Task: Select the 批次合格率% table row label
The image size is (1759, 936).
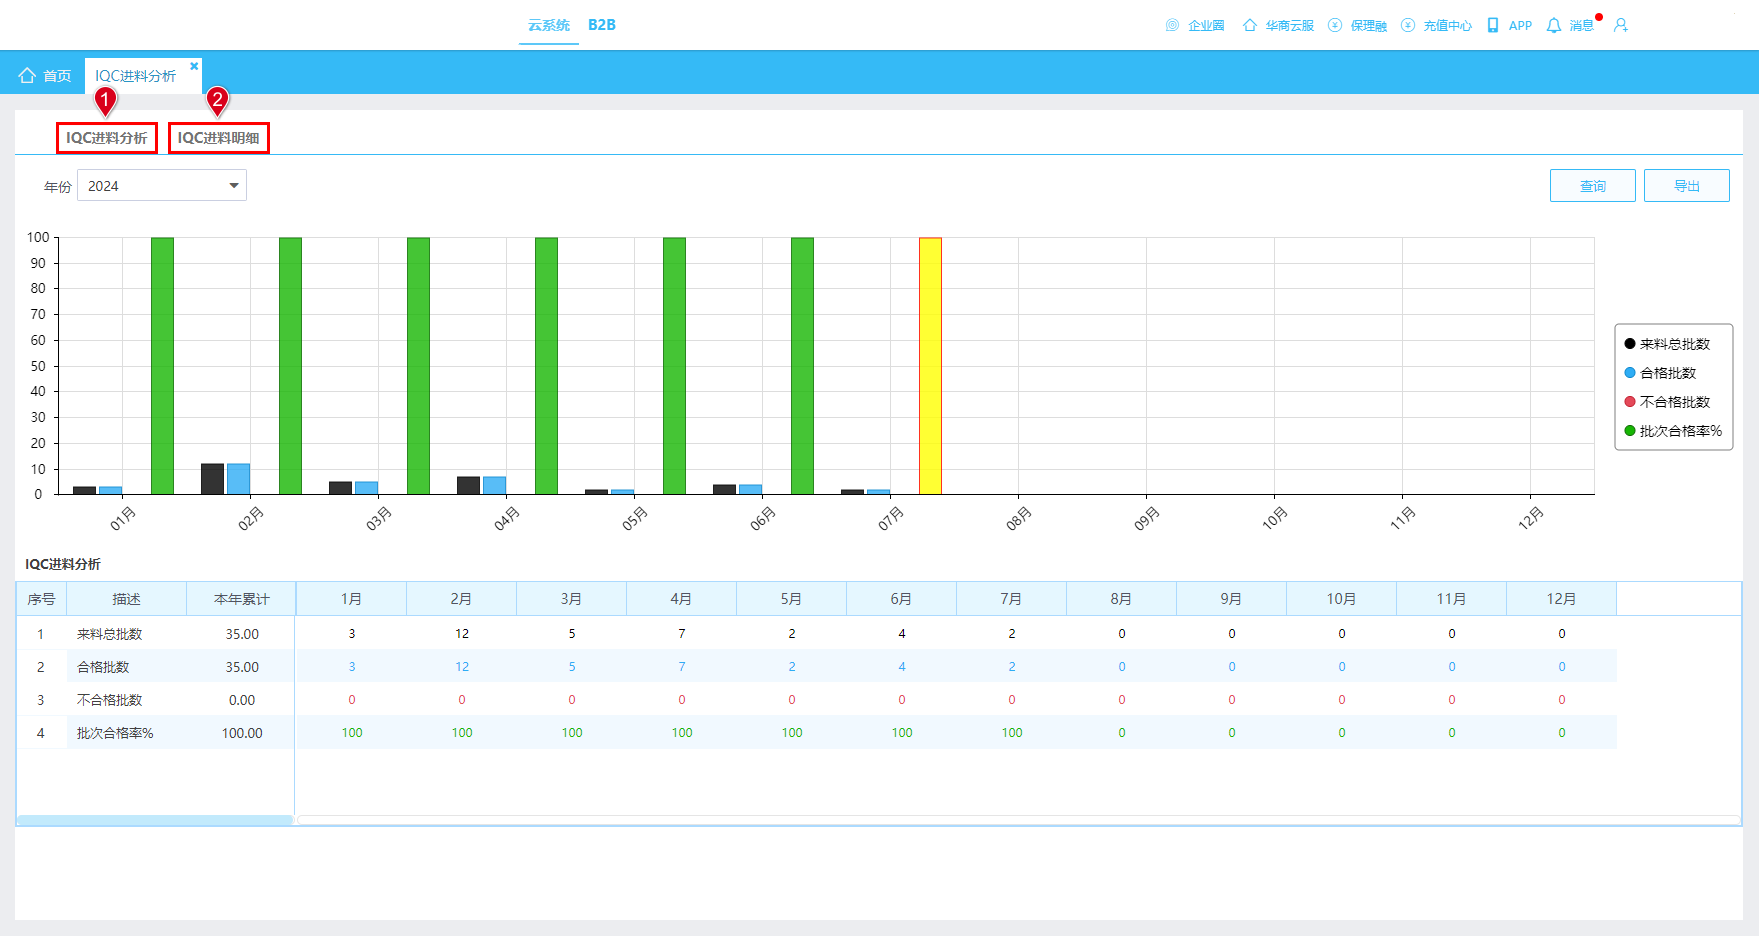Action: pos(115,733)
